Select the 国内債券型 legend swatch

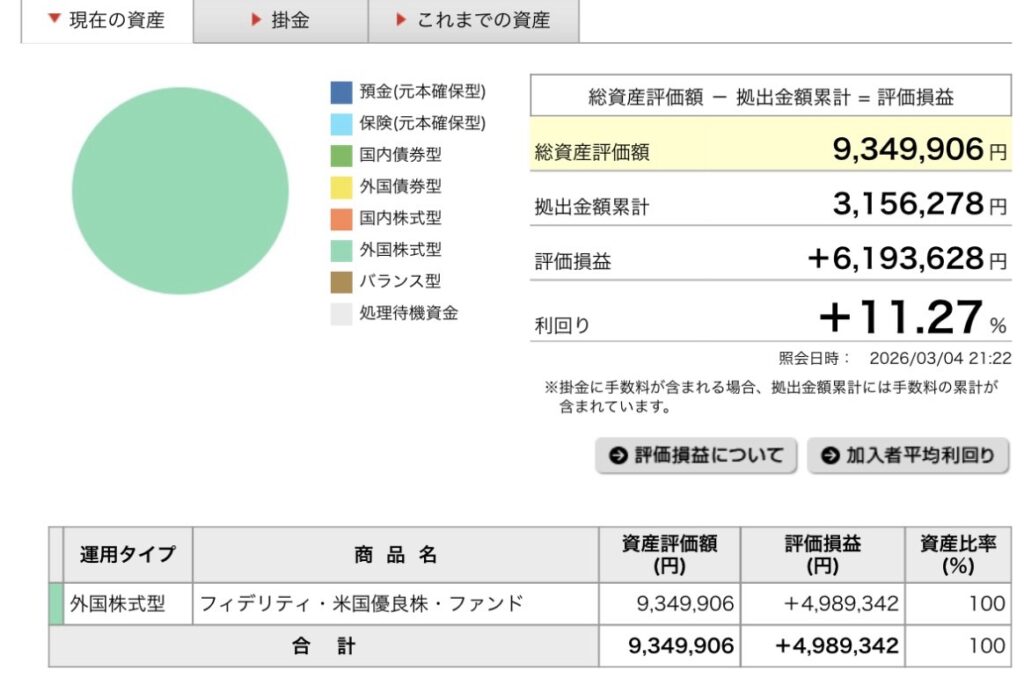342,155
